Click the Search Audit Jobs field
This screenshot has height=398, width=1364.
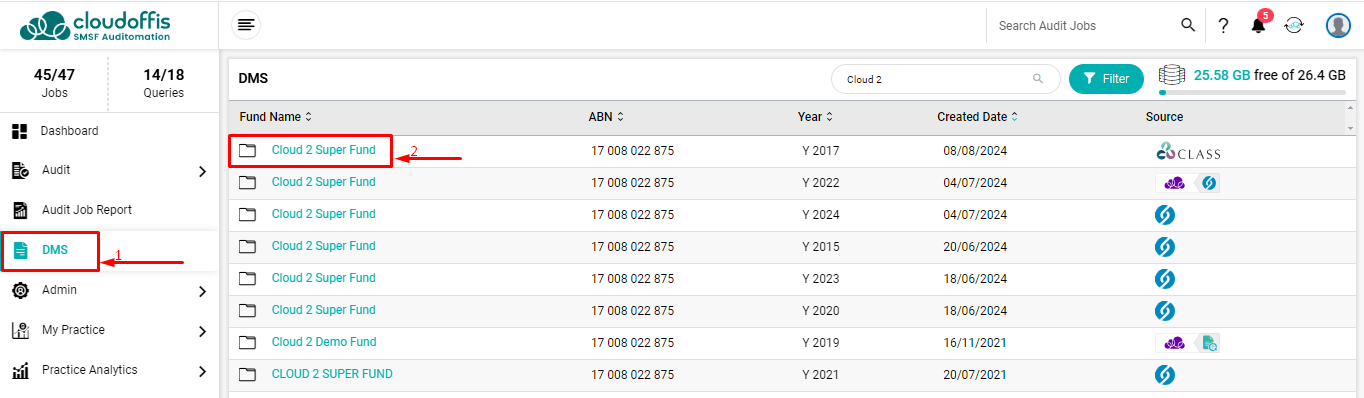pos(1082,26)
